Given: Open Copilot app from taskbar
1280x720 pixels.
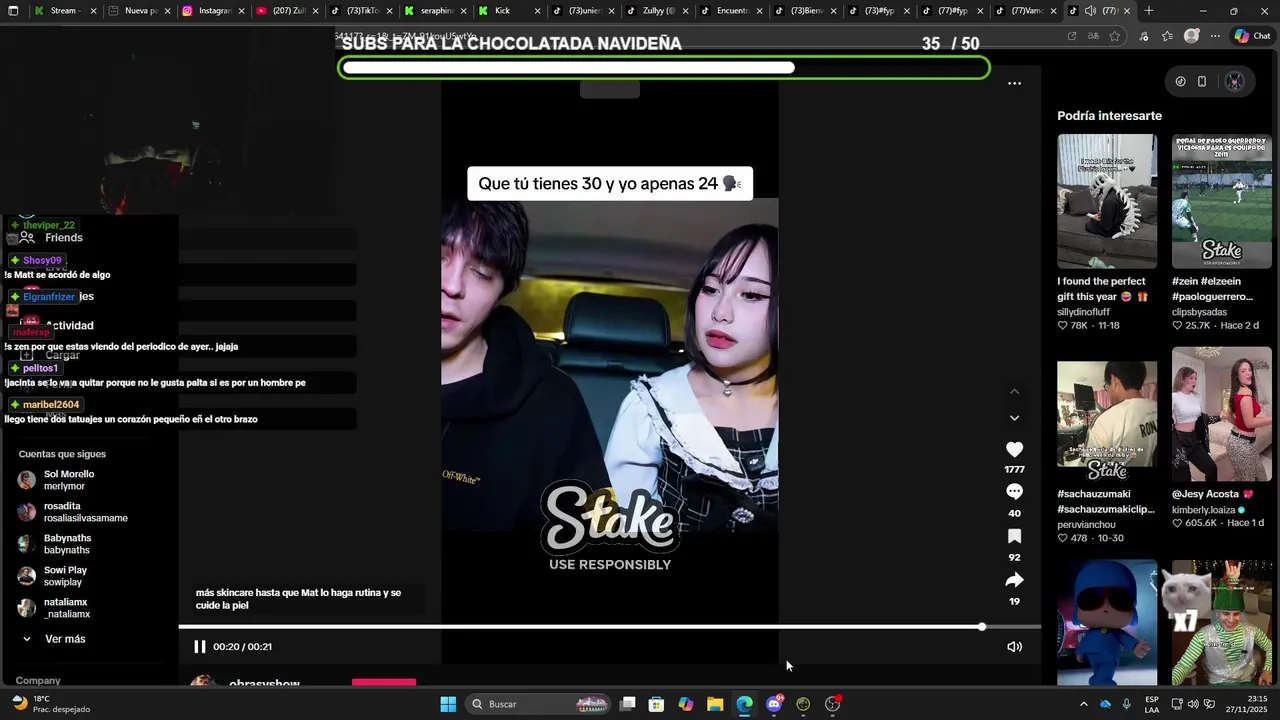Looking at the screenshot, I should tap(685, 704).
